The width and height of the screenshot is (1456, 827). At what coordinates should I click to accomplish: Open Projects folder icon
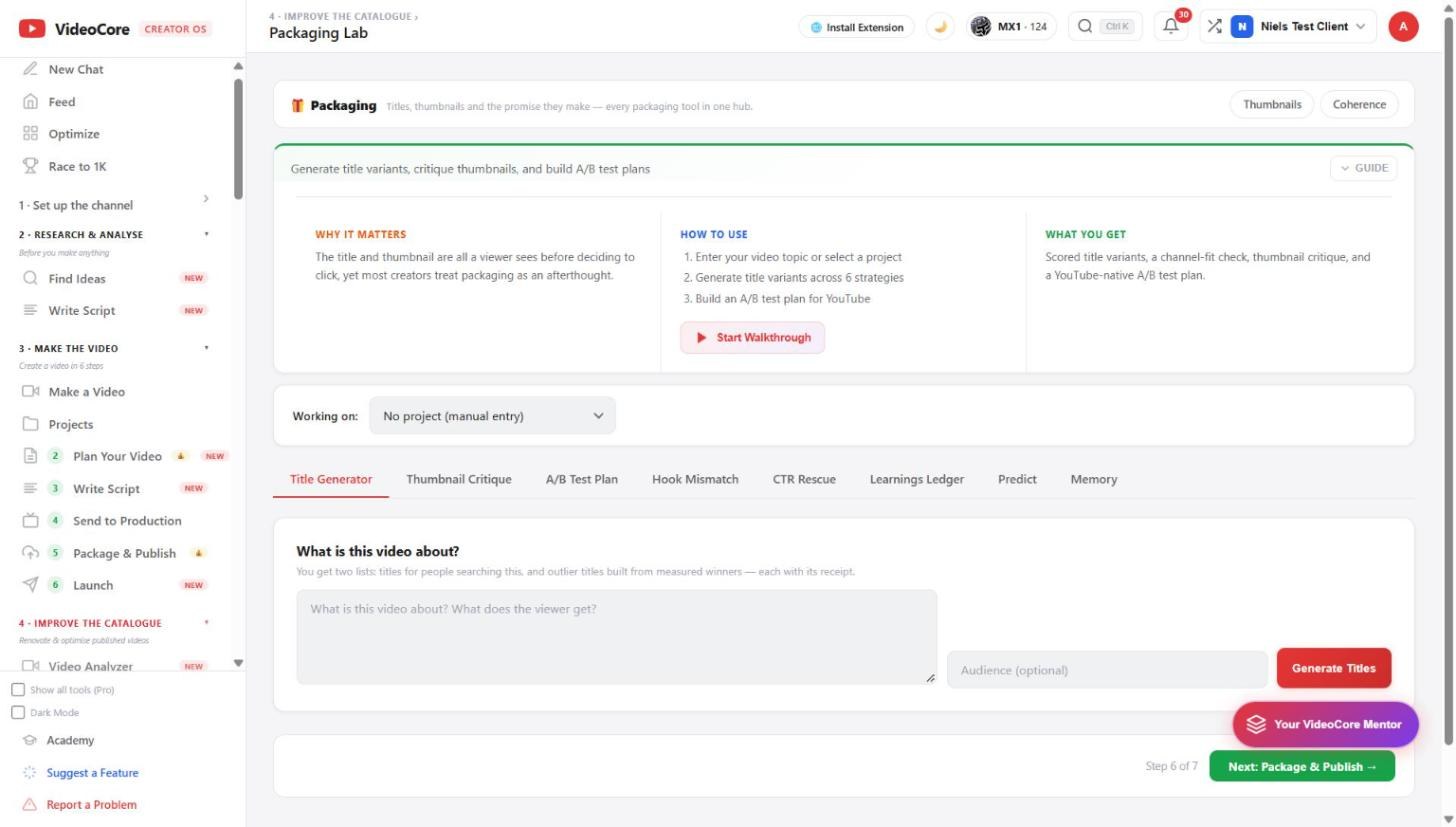[x=30, y=424]
